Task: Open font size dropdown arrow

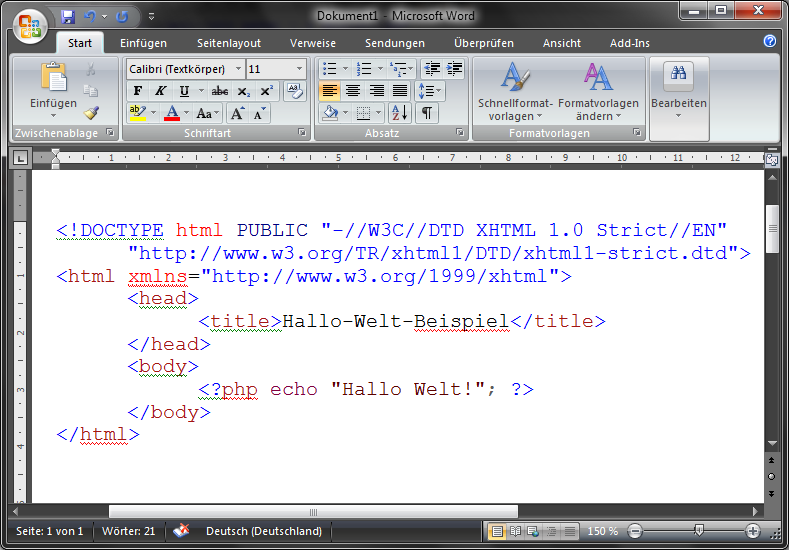Action: point(300,69)
